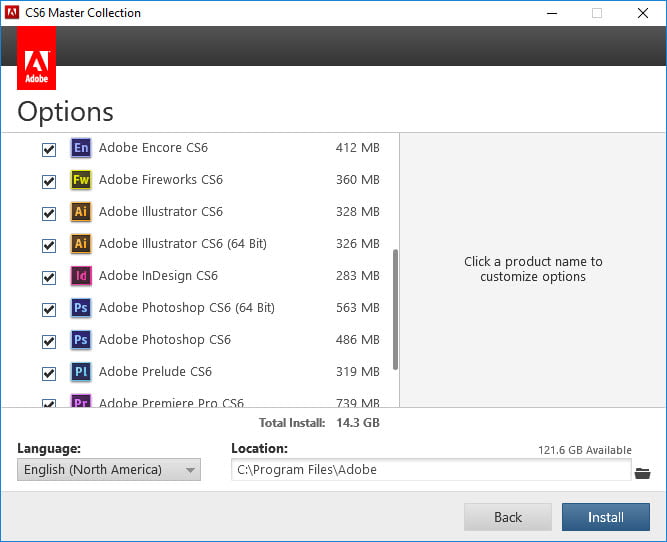
Task: Click the product list vertical scrollbar
Action: (396, 309)
